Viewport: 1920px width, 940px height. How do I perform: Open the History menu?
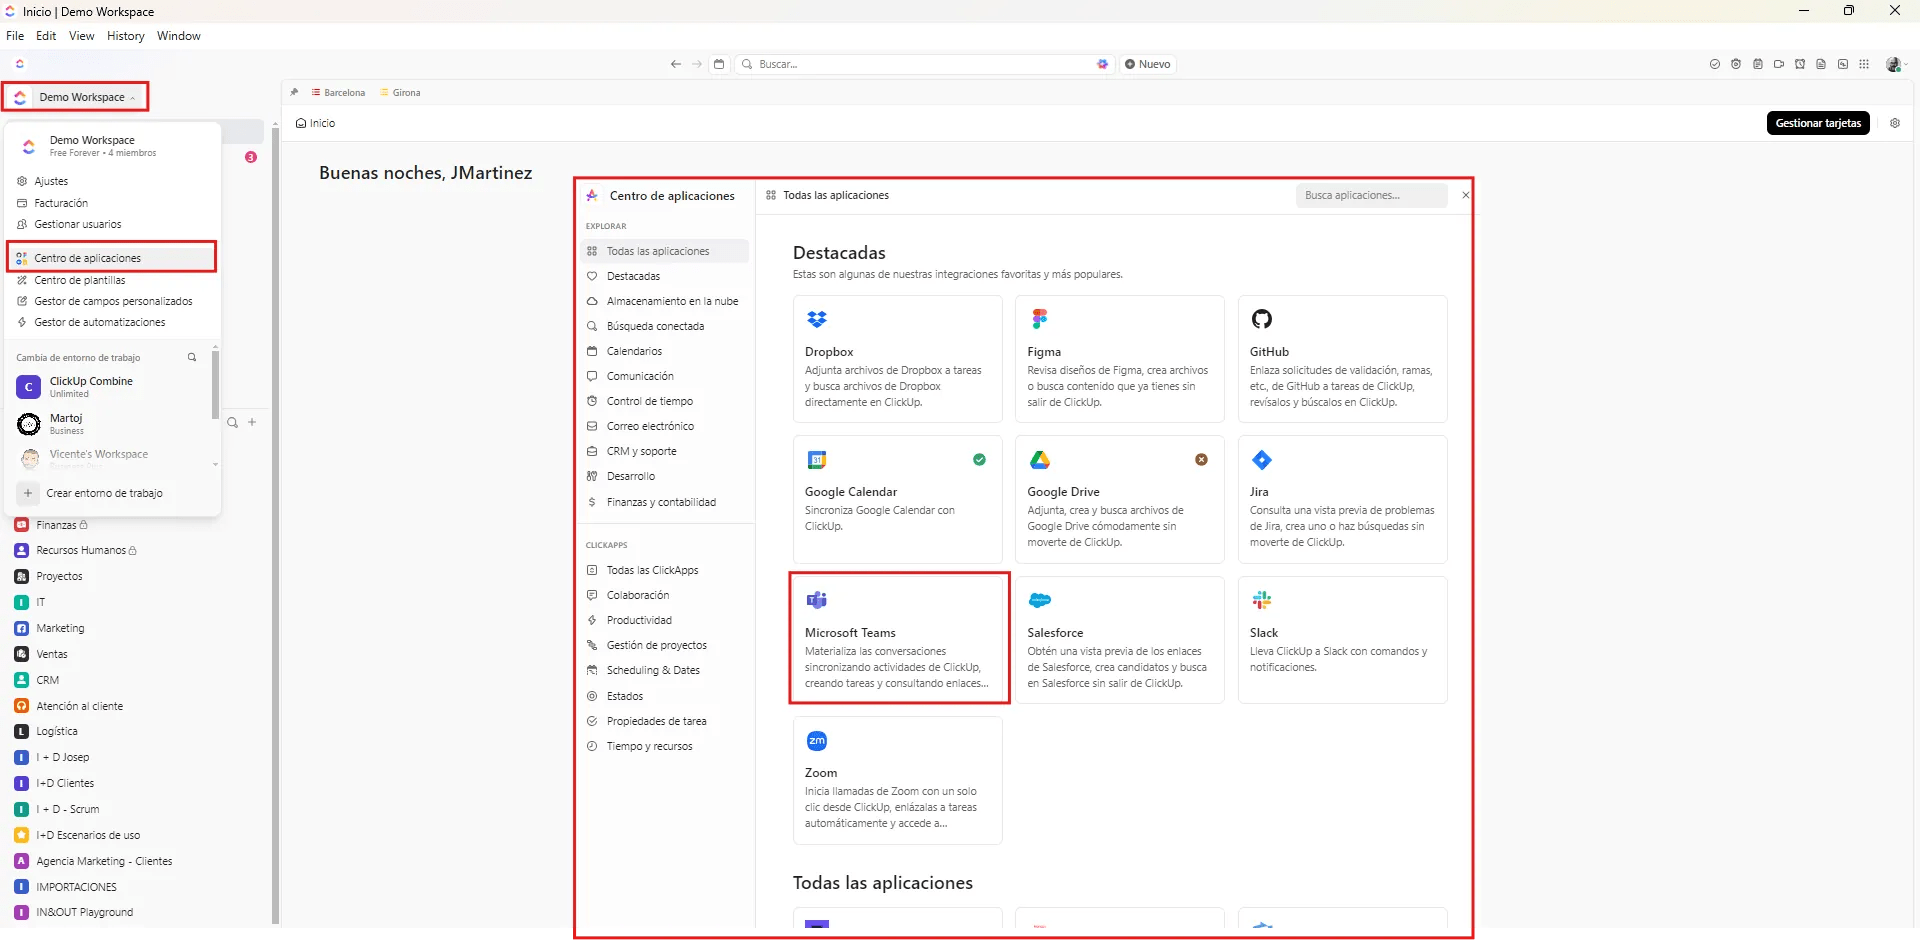click(x=125, y=36)
